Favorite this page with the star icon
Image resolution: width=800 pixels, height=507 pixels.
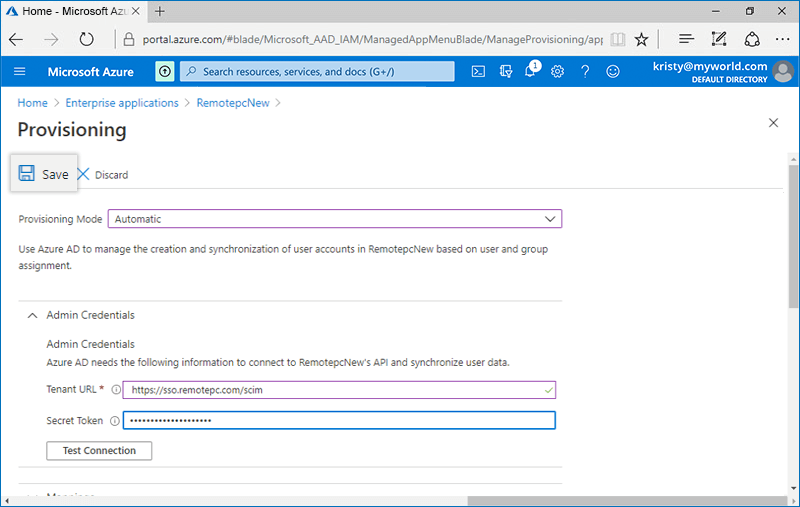pyautogui.click(x=642, y=39)
